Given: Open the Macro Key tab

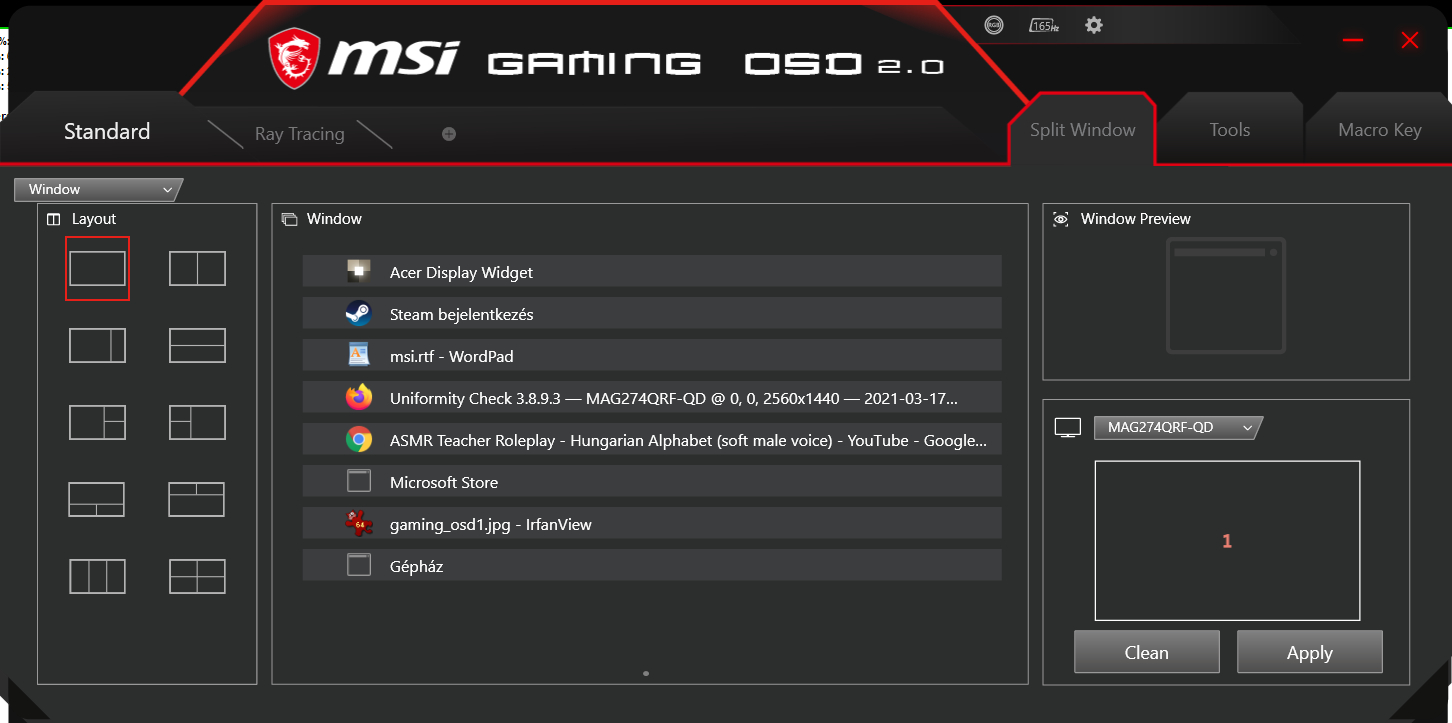Looking at the screenshot, I should point(1380,130).
